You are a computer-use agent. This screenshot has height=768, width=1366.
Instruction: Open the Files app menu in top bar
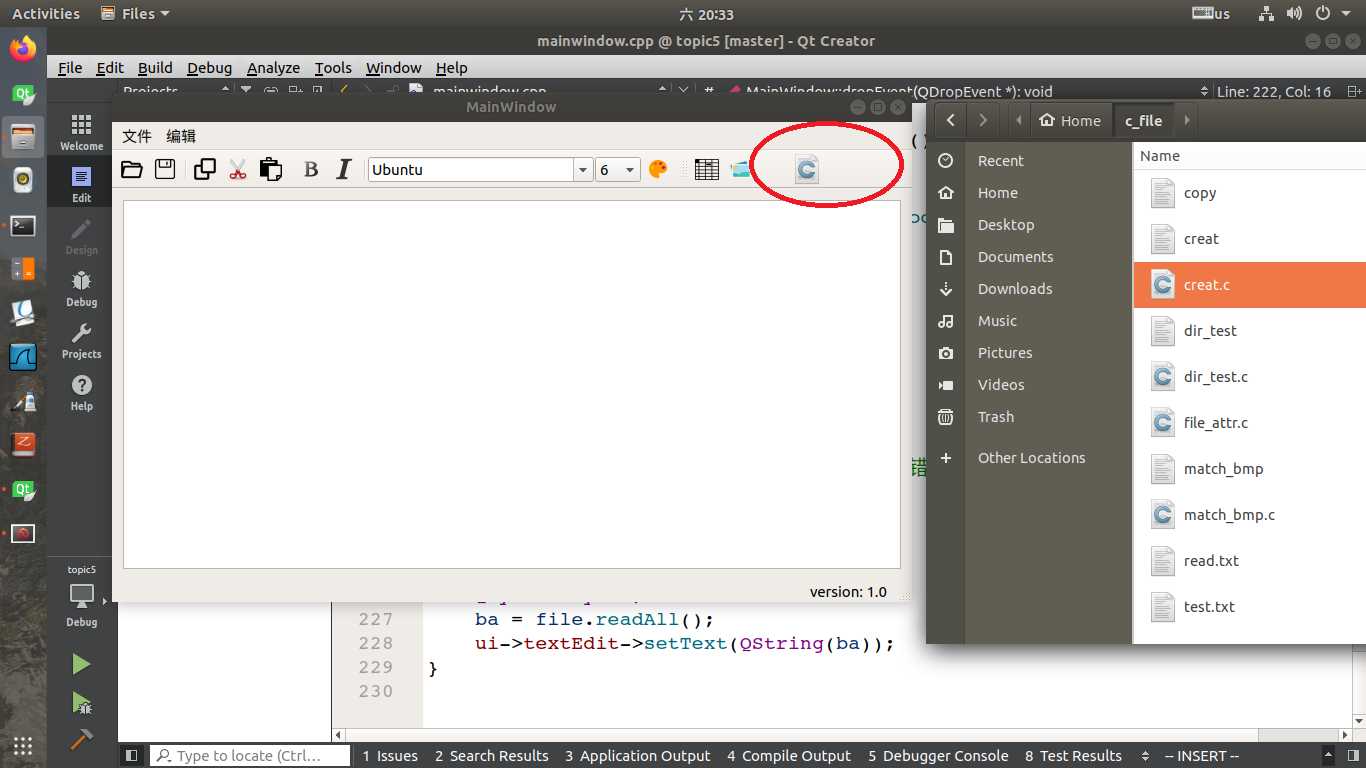click(x=136, y=14)
